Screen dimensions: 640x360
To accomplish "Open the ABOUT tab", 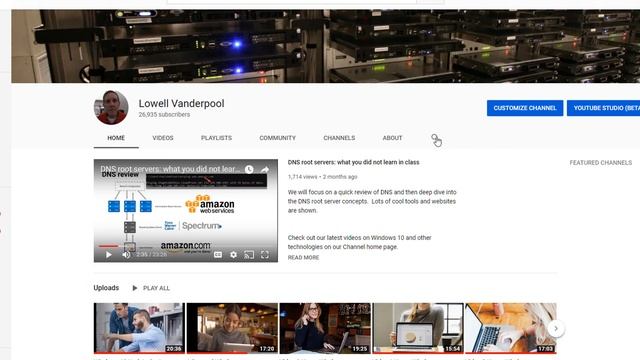I will coord(392,138).
